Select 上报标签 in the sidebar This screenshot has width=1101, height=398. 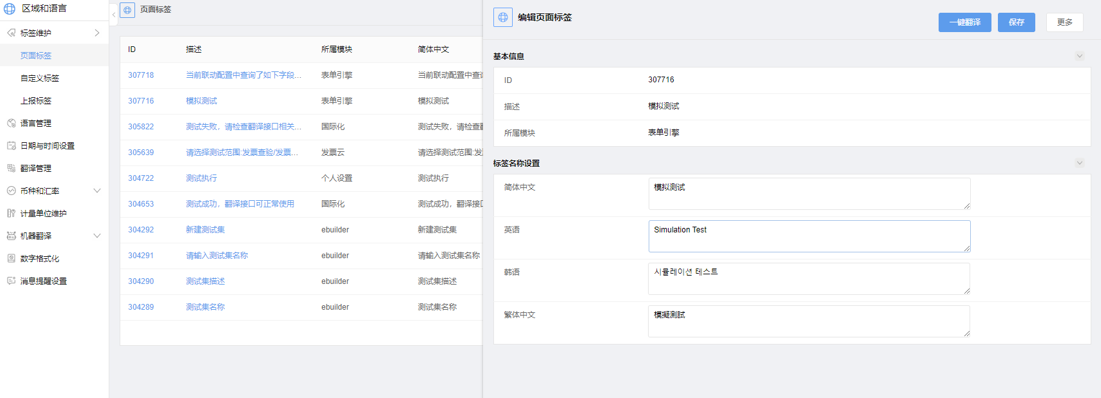coord(36,100)
